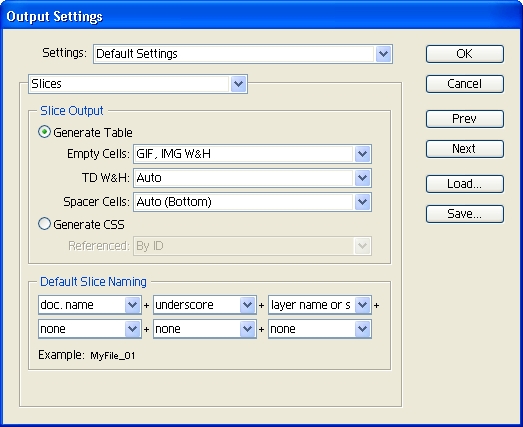Select the Generate CSS radio button
523x427 pixels.
click(44, 224)
